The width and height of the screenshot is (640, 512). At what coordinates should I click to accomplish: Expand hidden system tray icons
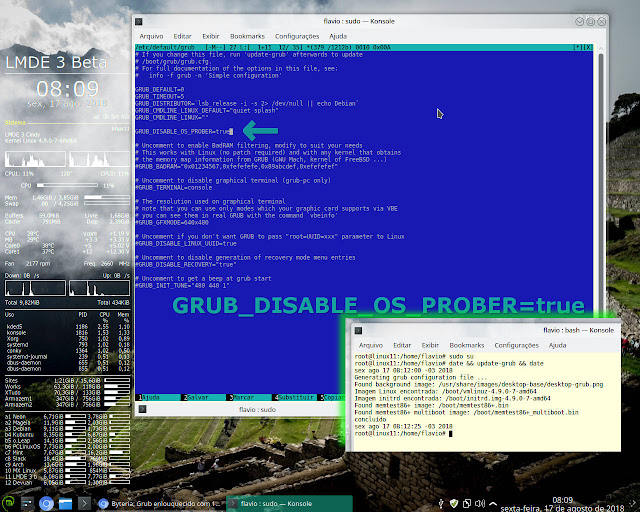click(493, 504)
